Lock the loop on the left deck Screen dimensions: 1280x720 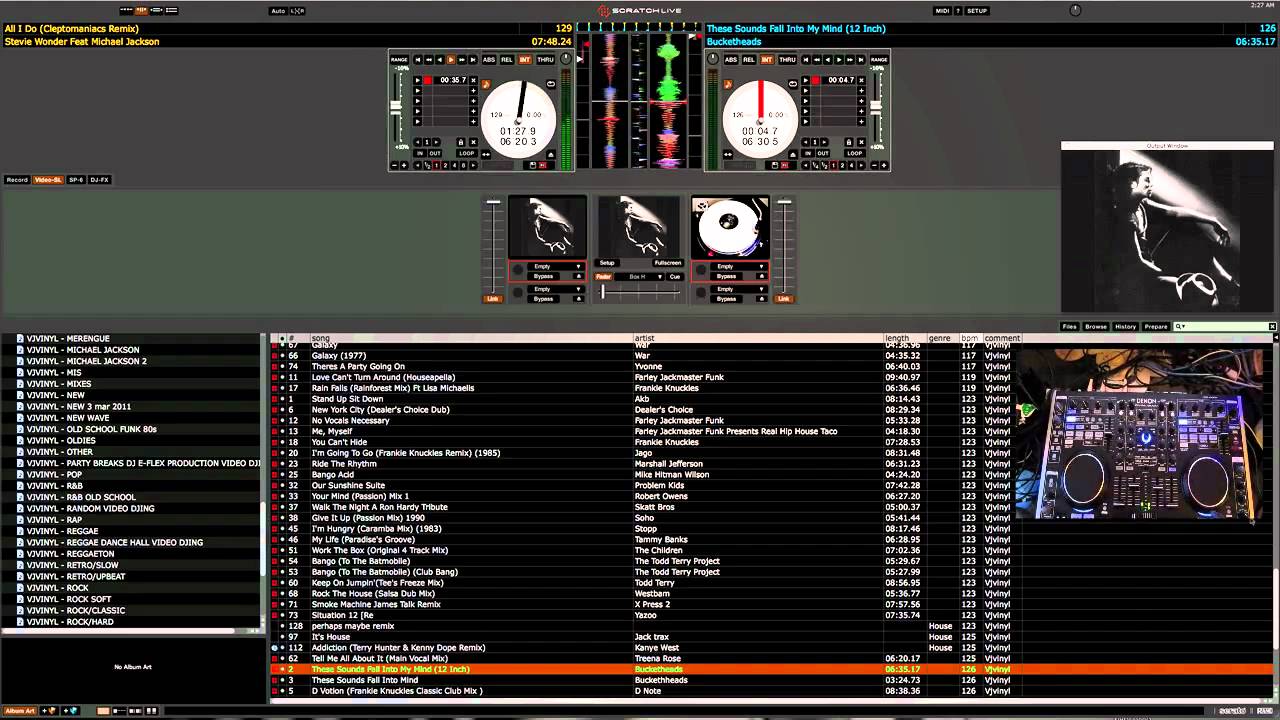461,142
